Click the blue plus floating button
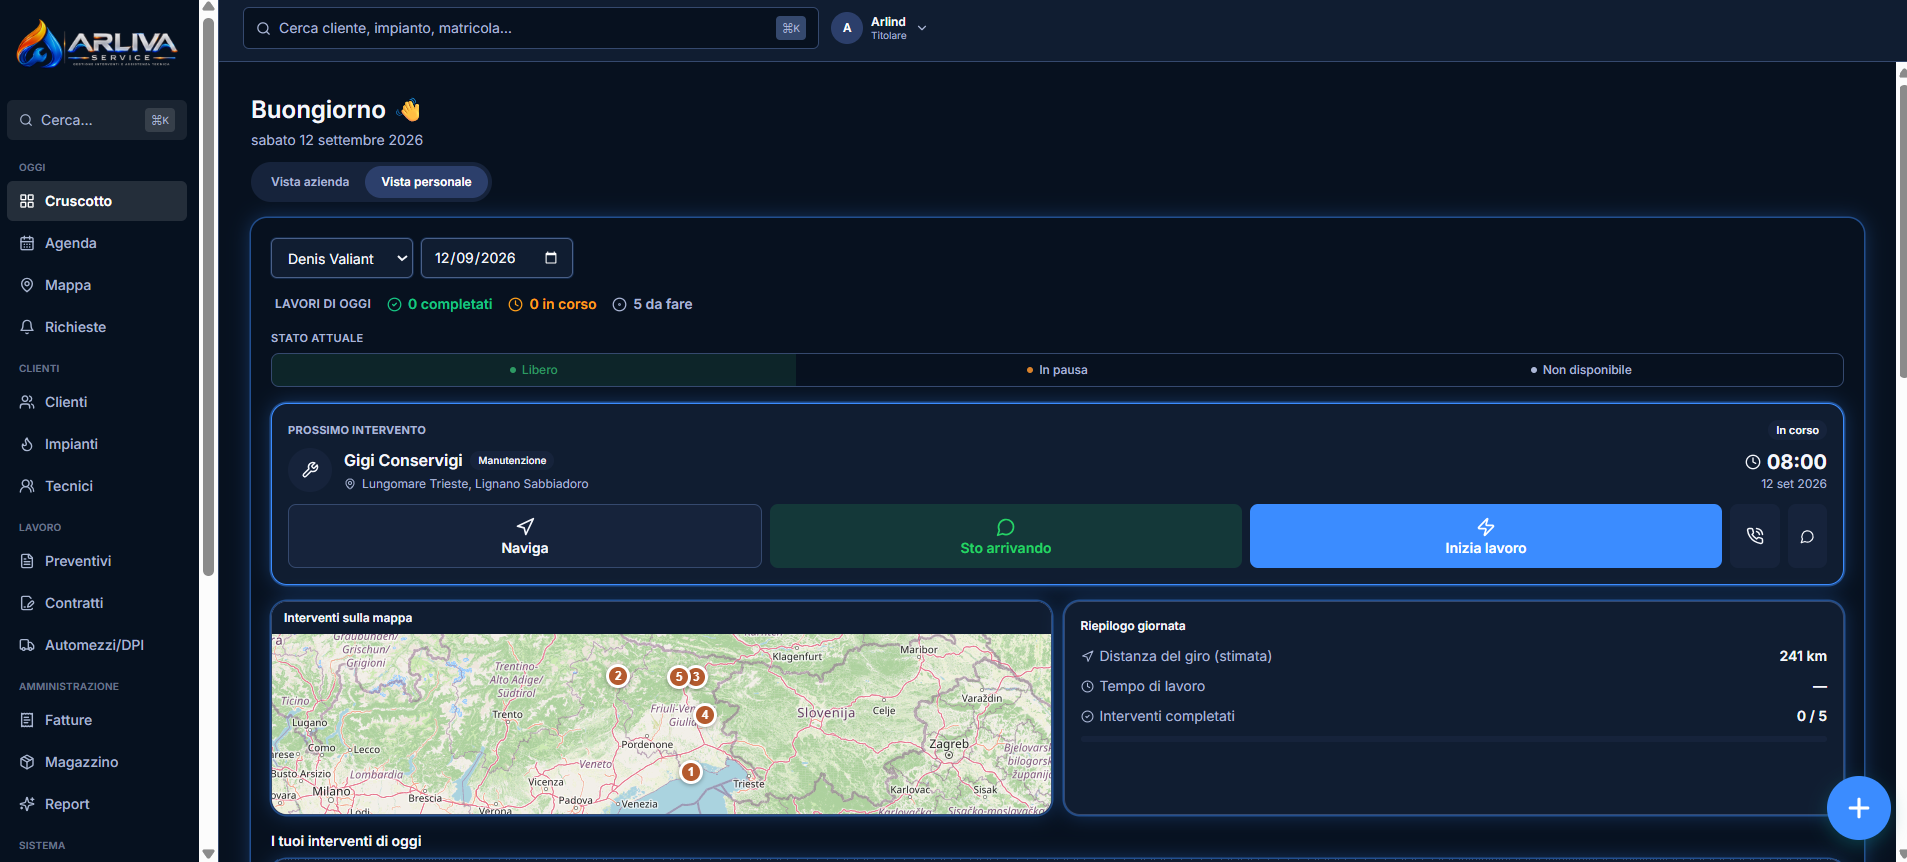The height and width of the screenshot is (862, 1907). [x=1858, y=808]
